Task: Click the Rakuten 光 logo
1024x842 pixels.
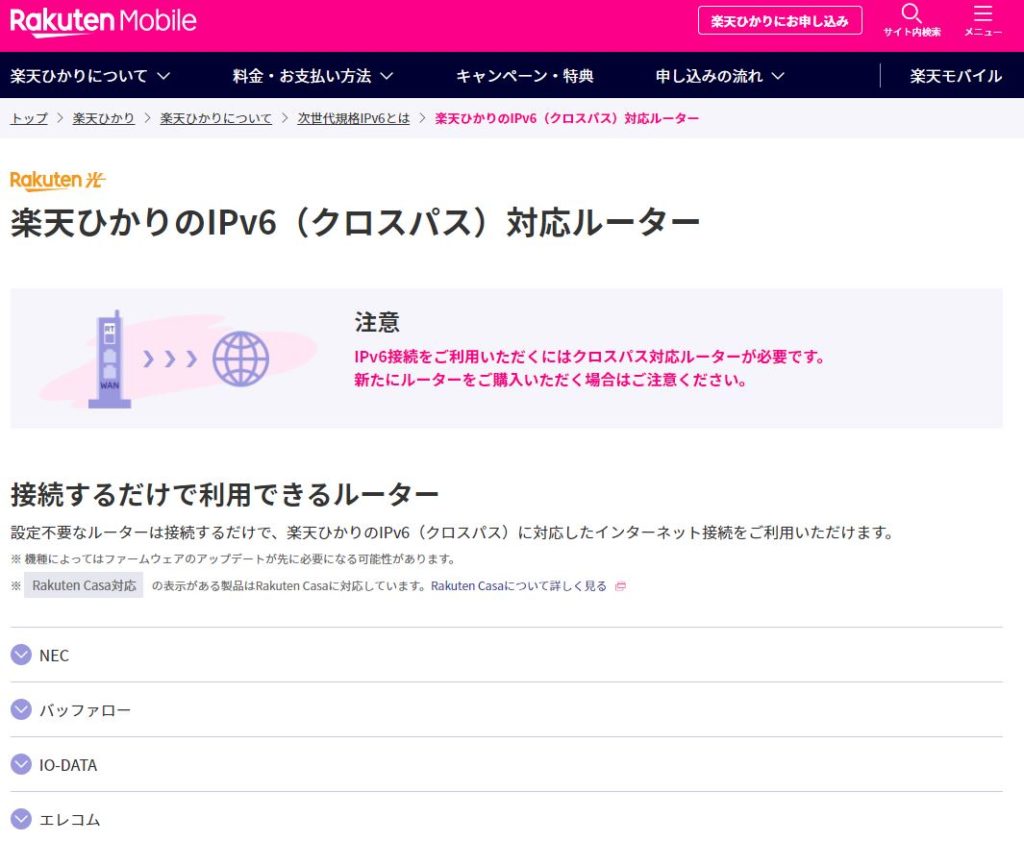Action: coord(57,180)
